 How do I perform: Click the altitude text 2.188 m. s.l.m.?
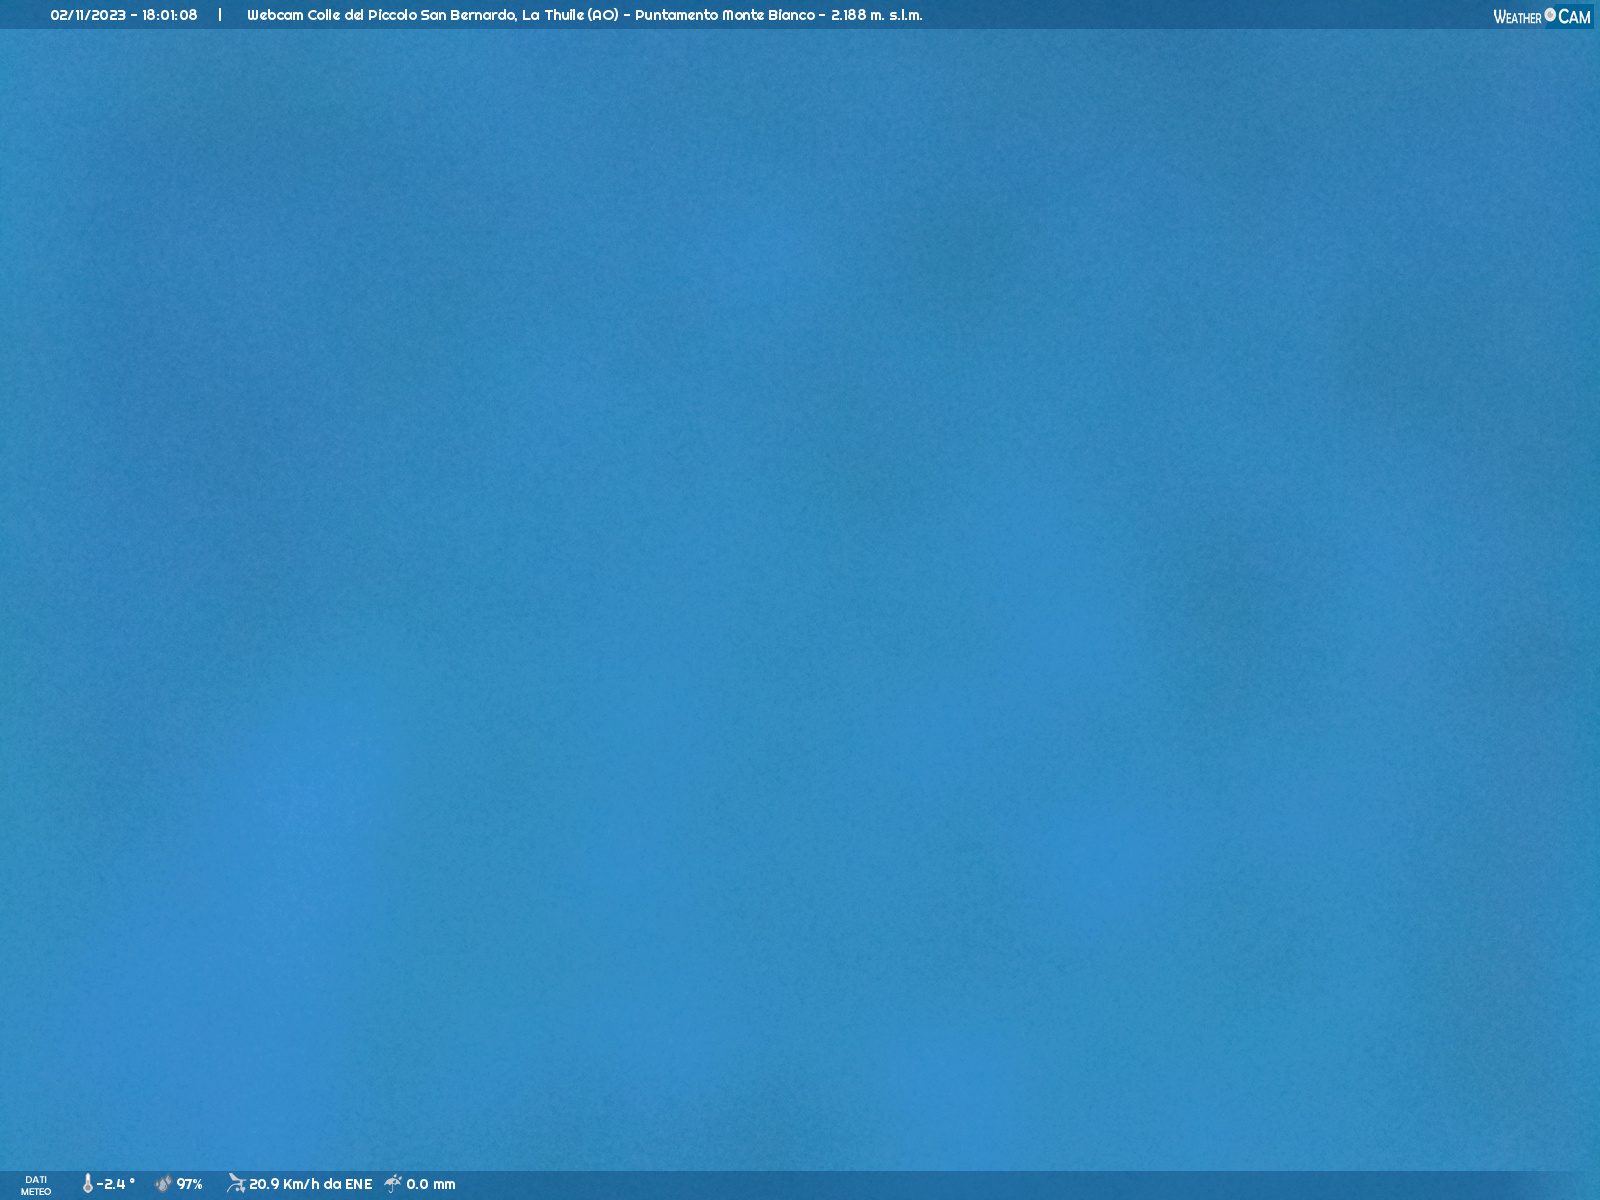click(877, 15)
